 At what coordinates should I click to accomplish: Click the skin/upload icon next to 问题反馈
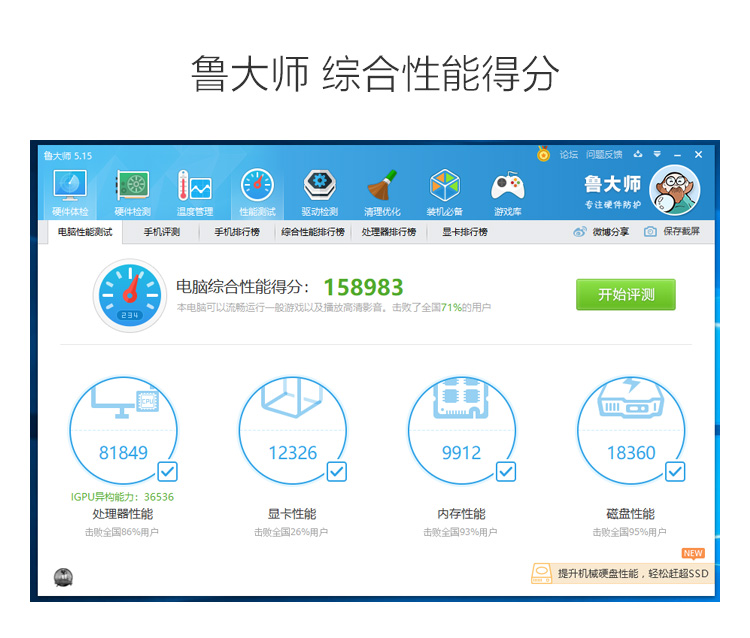coord(638,154)
